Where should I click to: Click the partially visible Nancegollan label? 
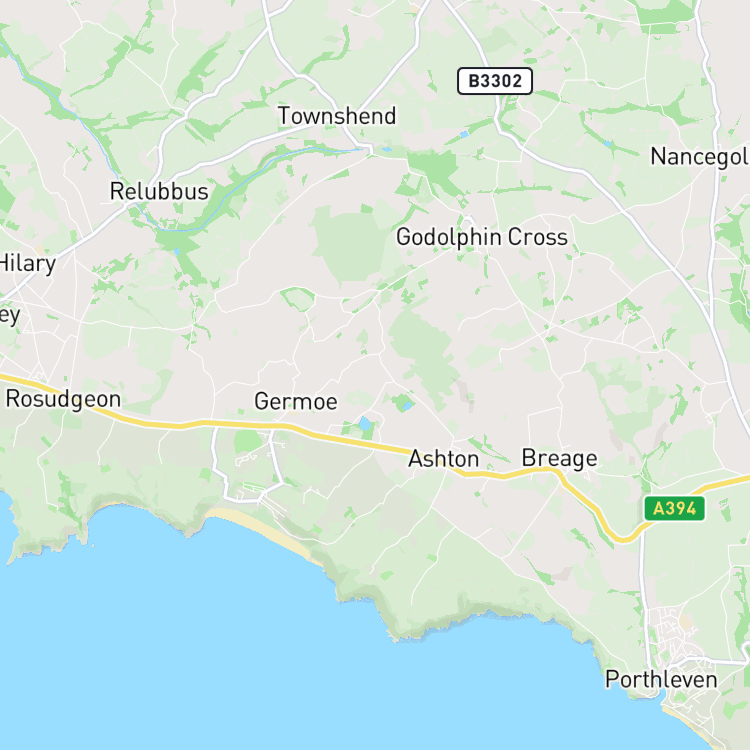(700, 157)
